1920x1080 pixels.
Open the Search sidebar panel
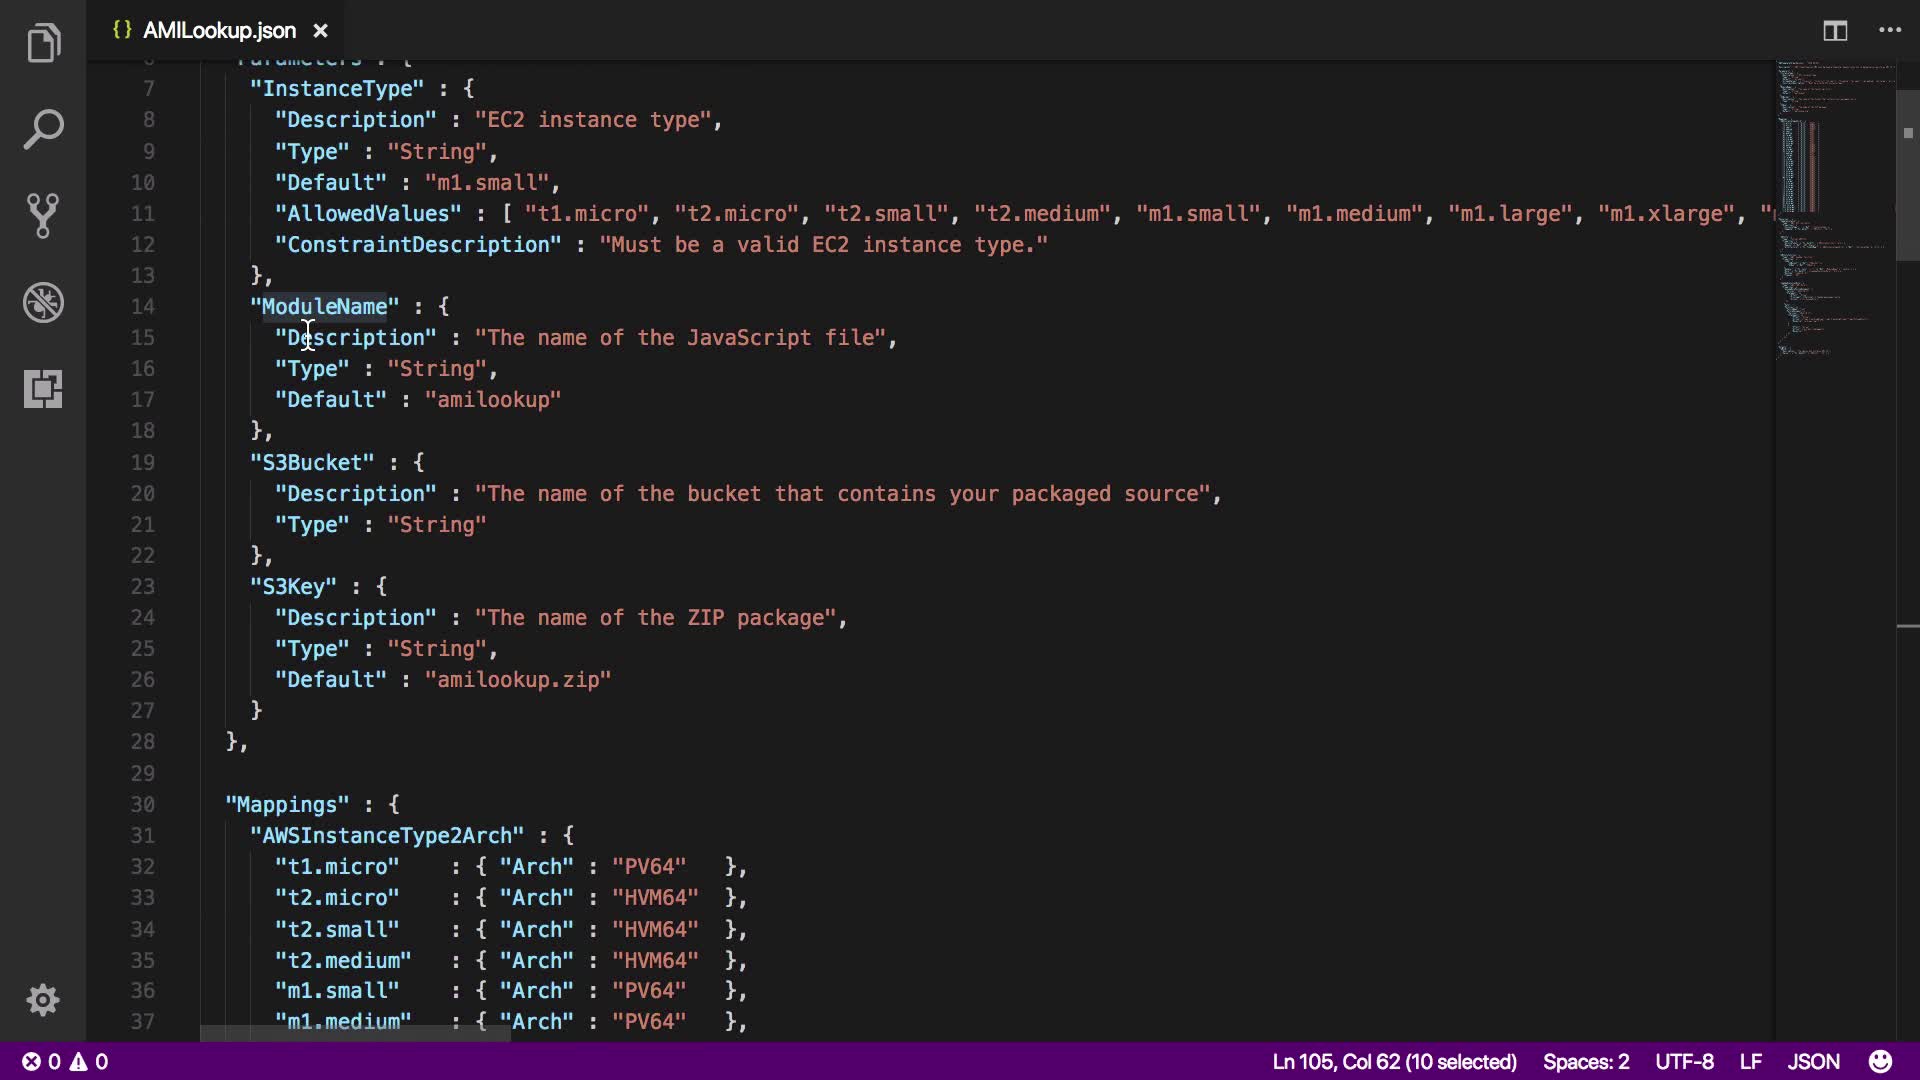(43, 130)
